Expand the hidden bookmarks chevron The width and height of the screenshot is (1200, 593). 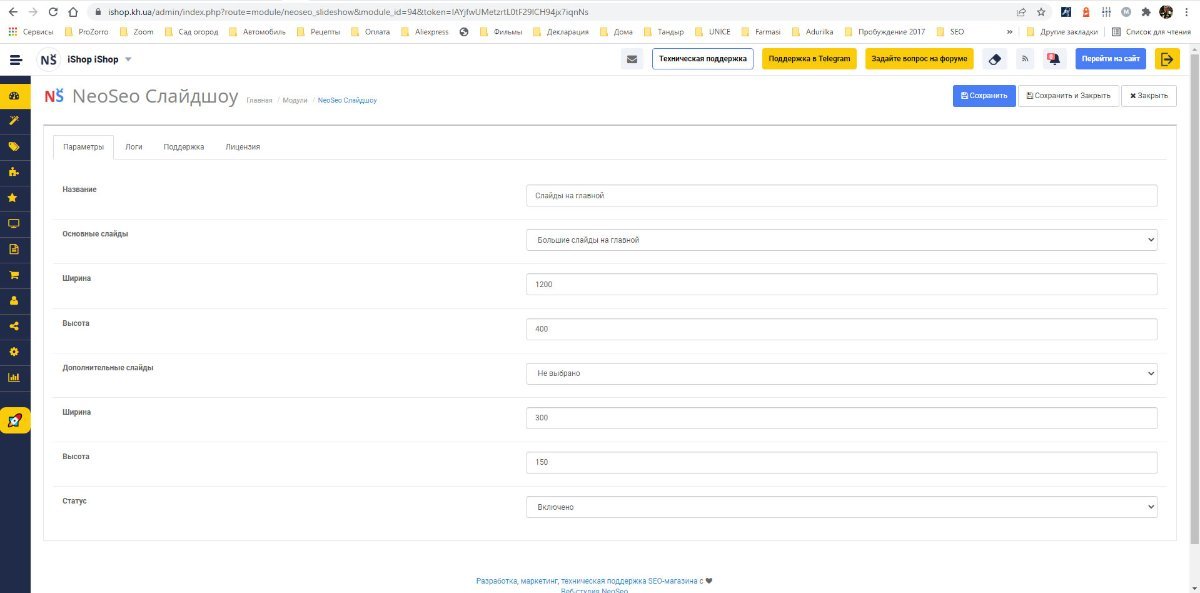[1010, 31]
